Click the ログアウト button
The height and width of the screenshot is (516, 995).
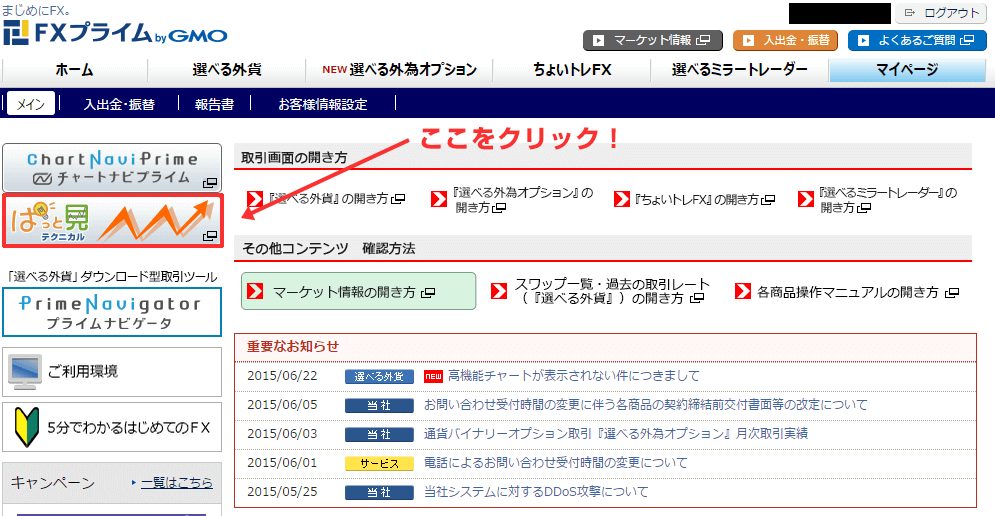tap(941, 13)
